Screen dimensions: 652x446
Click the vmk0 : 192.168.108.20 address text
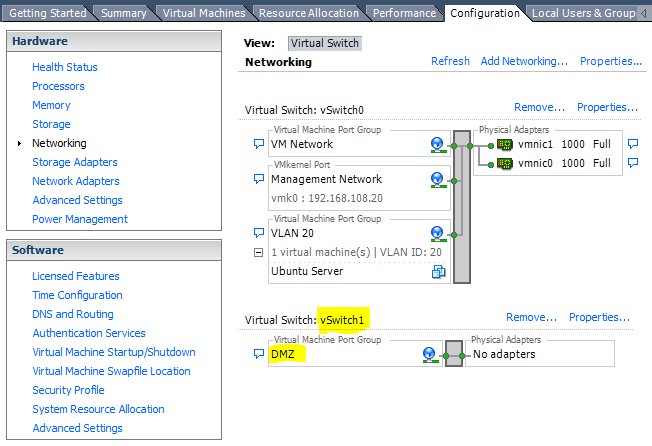[x=327, y=198]
